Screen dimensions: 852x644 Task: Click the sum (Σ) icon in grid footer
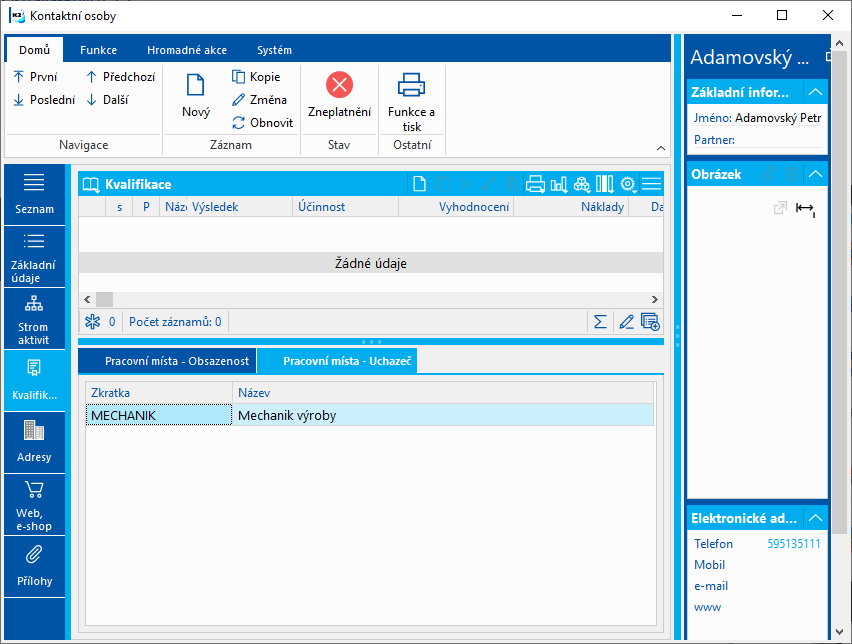coord(600,322)
